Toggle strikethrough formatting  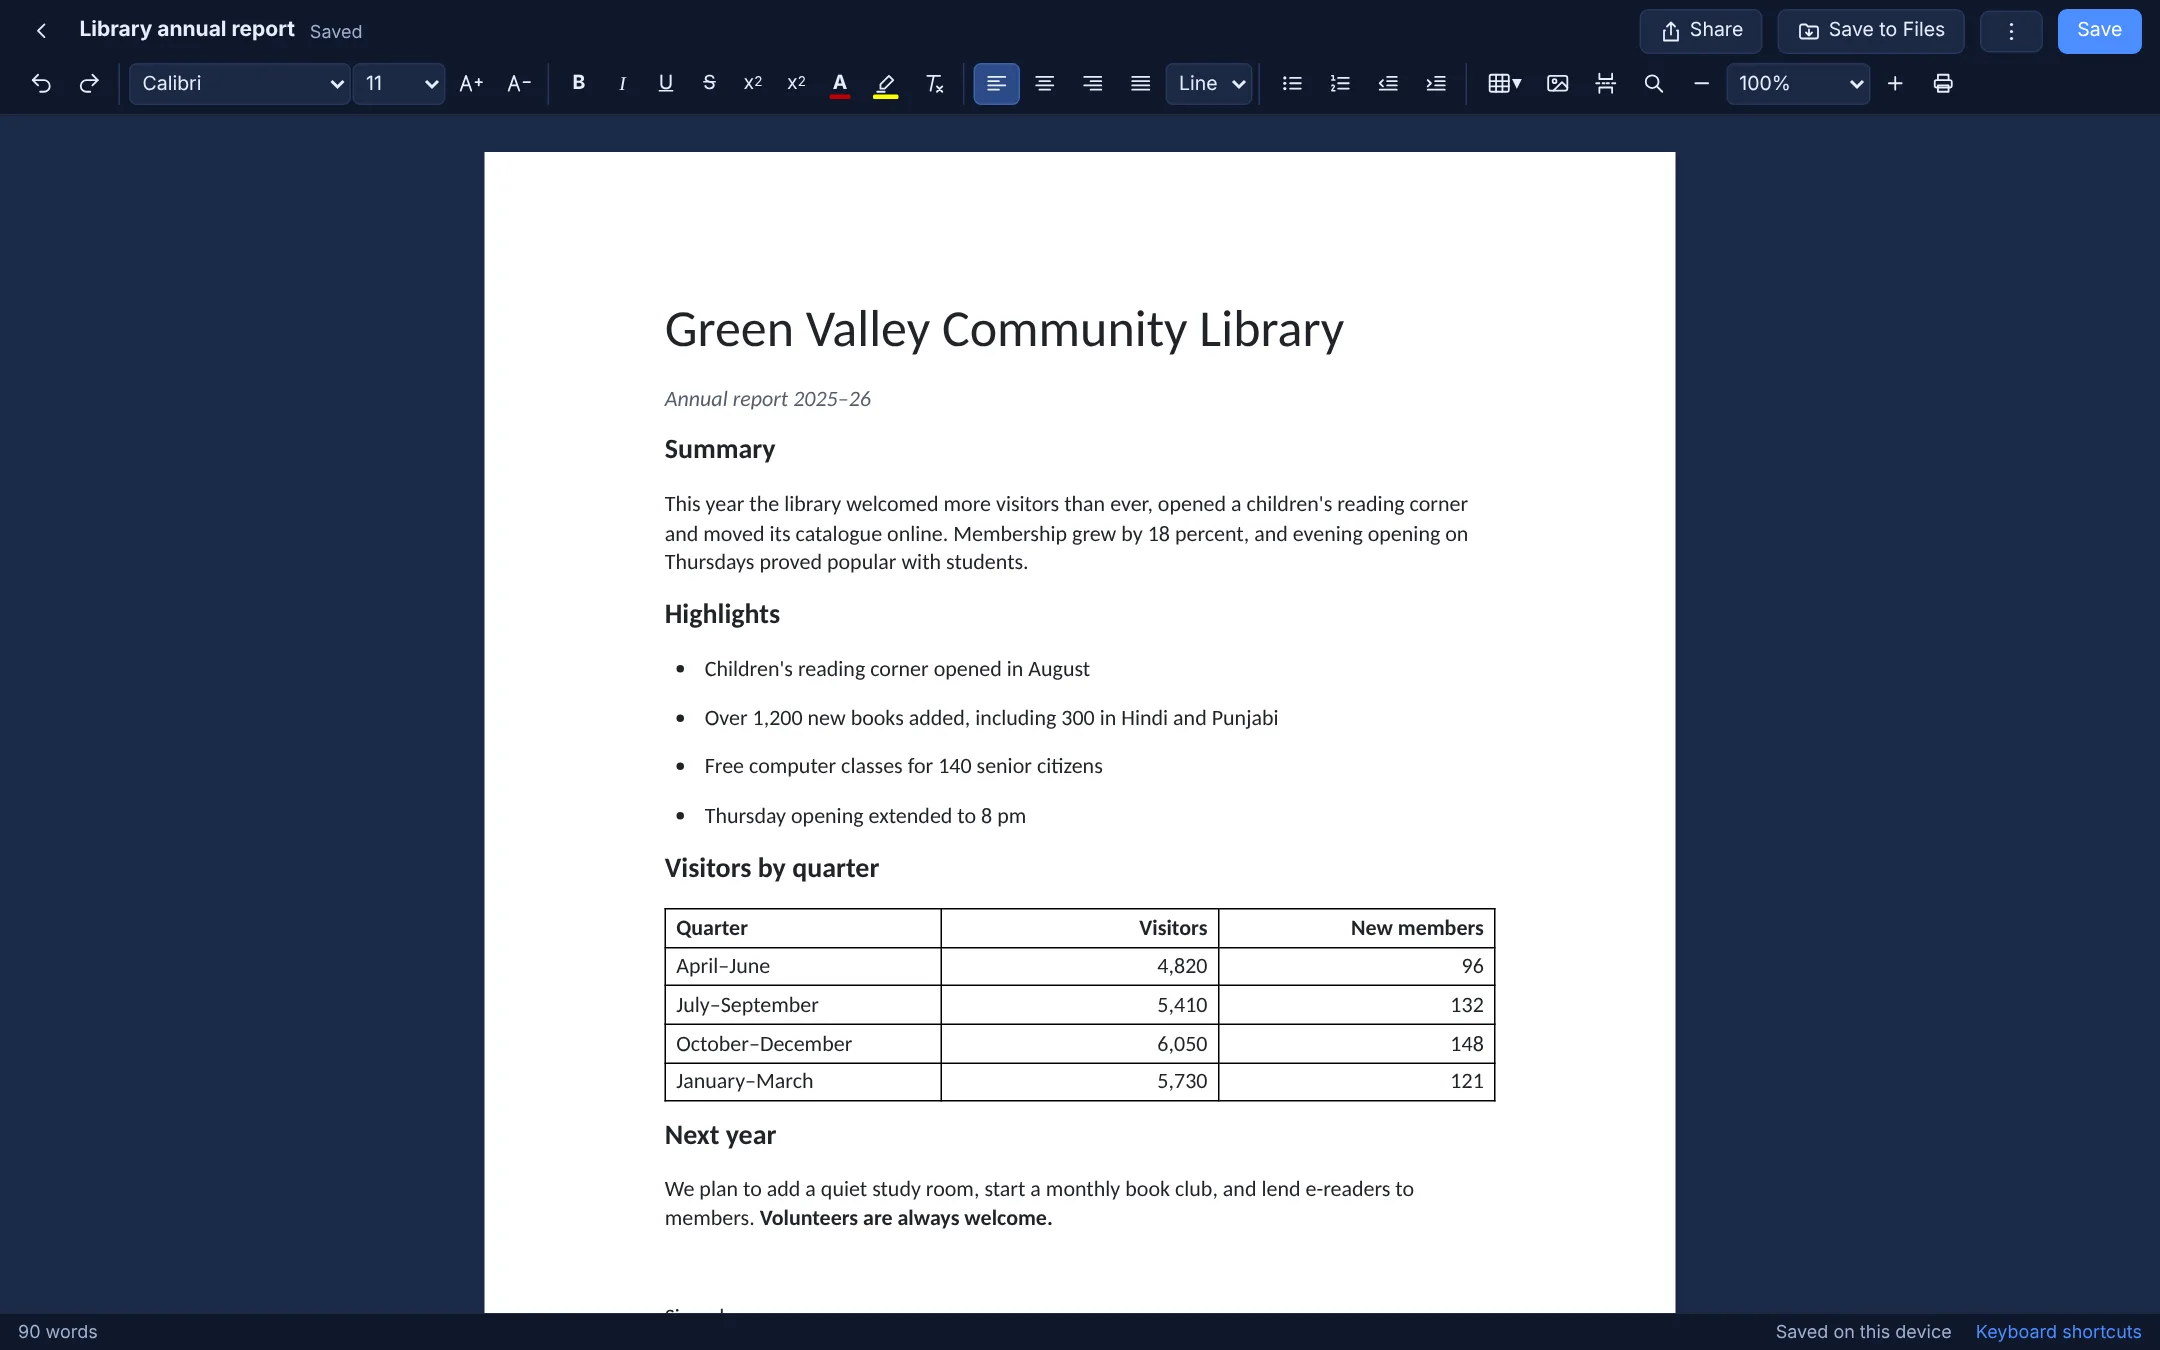point(709,84)
